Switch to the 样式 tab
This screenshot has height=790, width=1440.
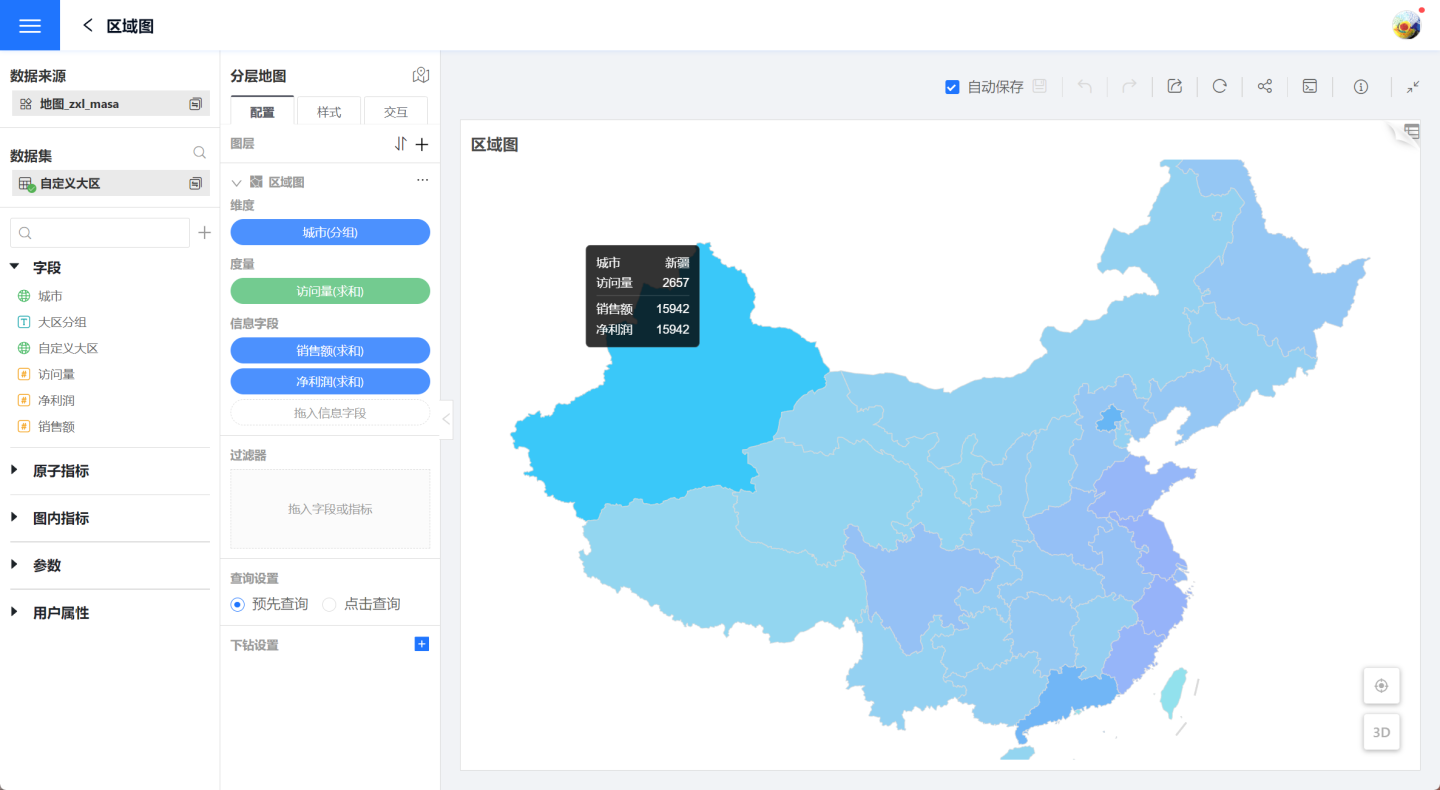[329, 112]
